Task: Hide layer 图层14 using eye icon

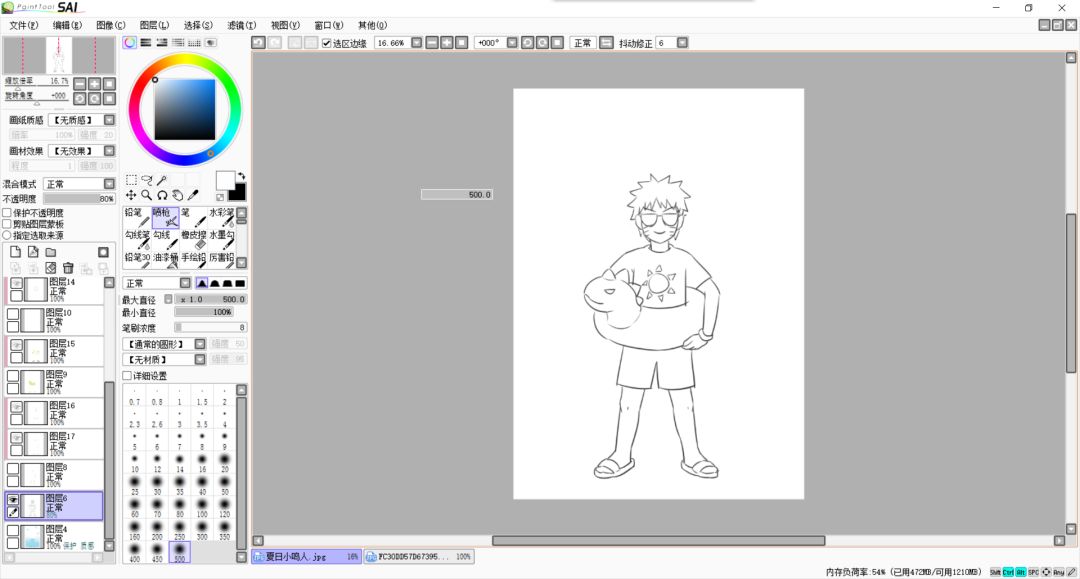Action: point(17,283)
